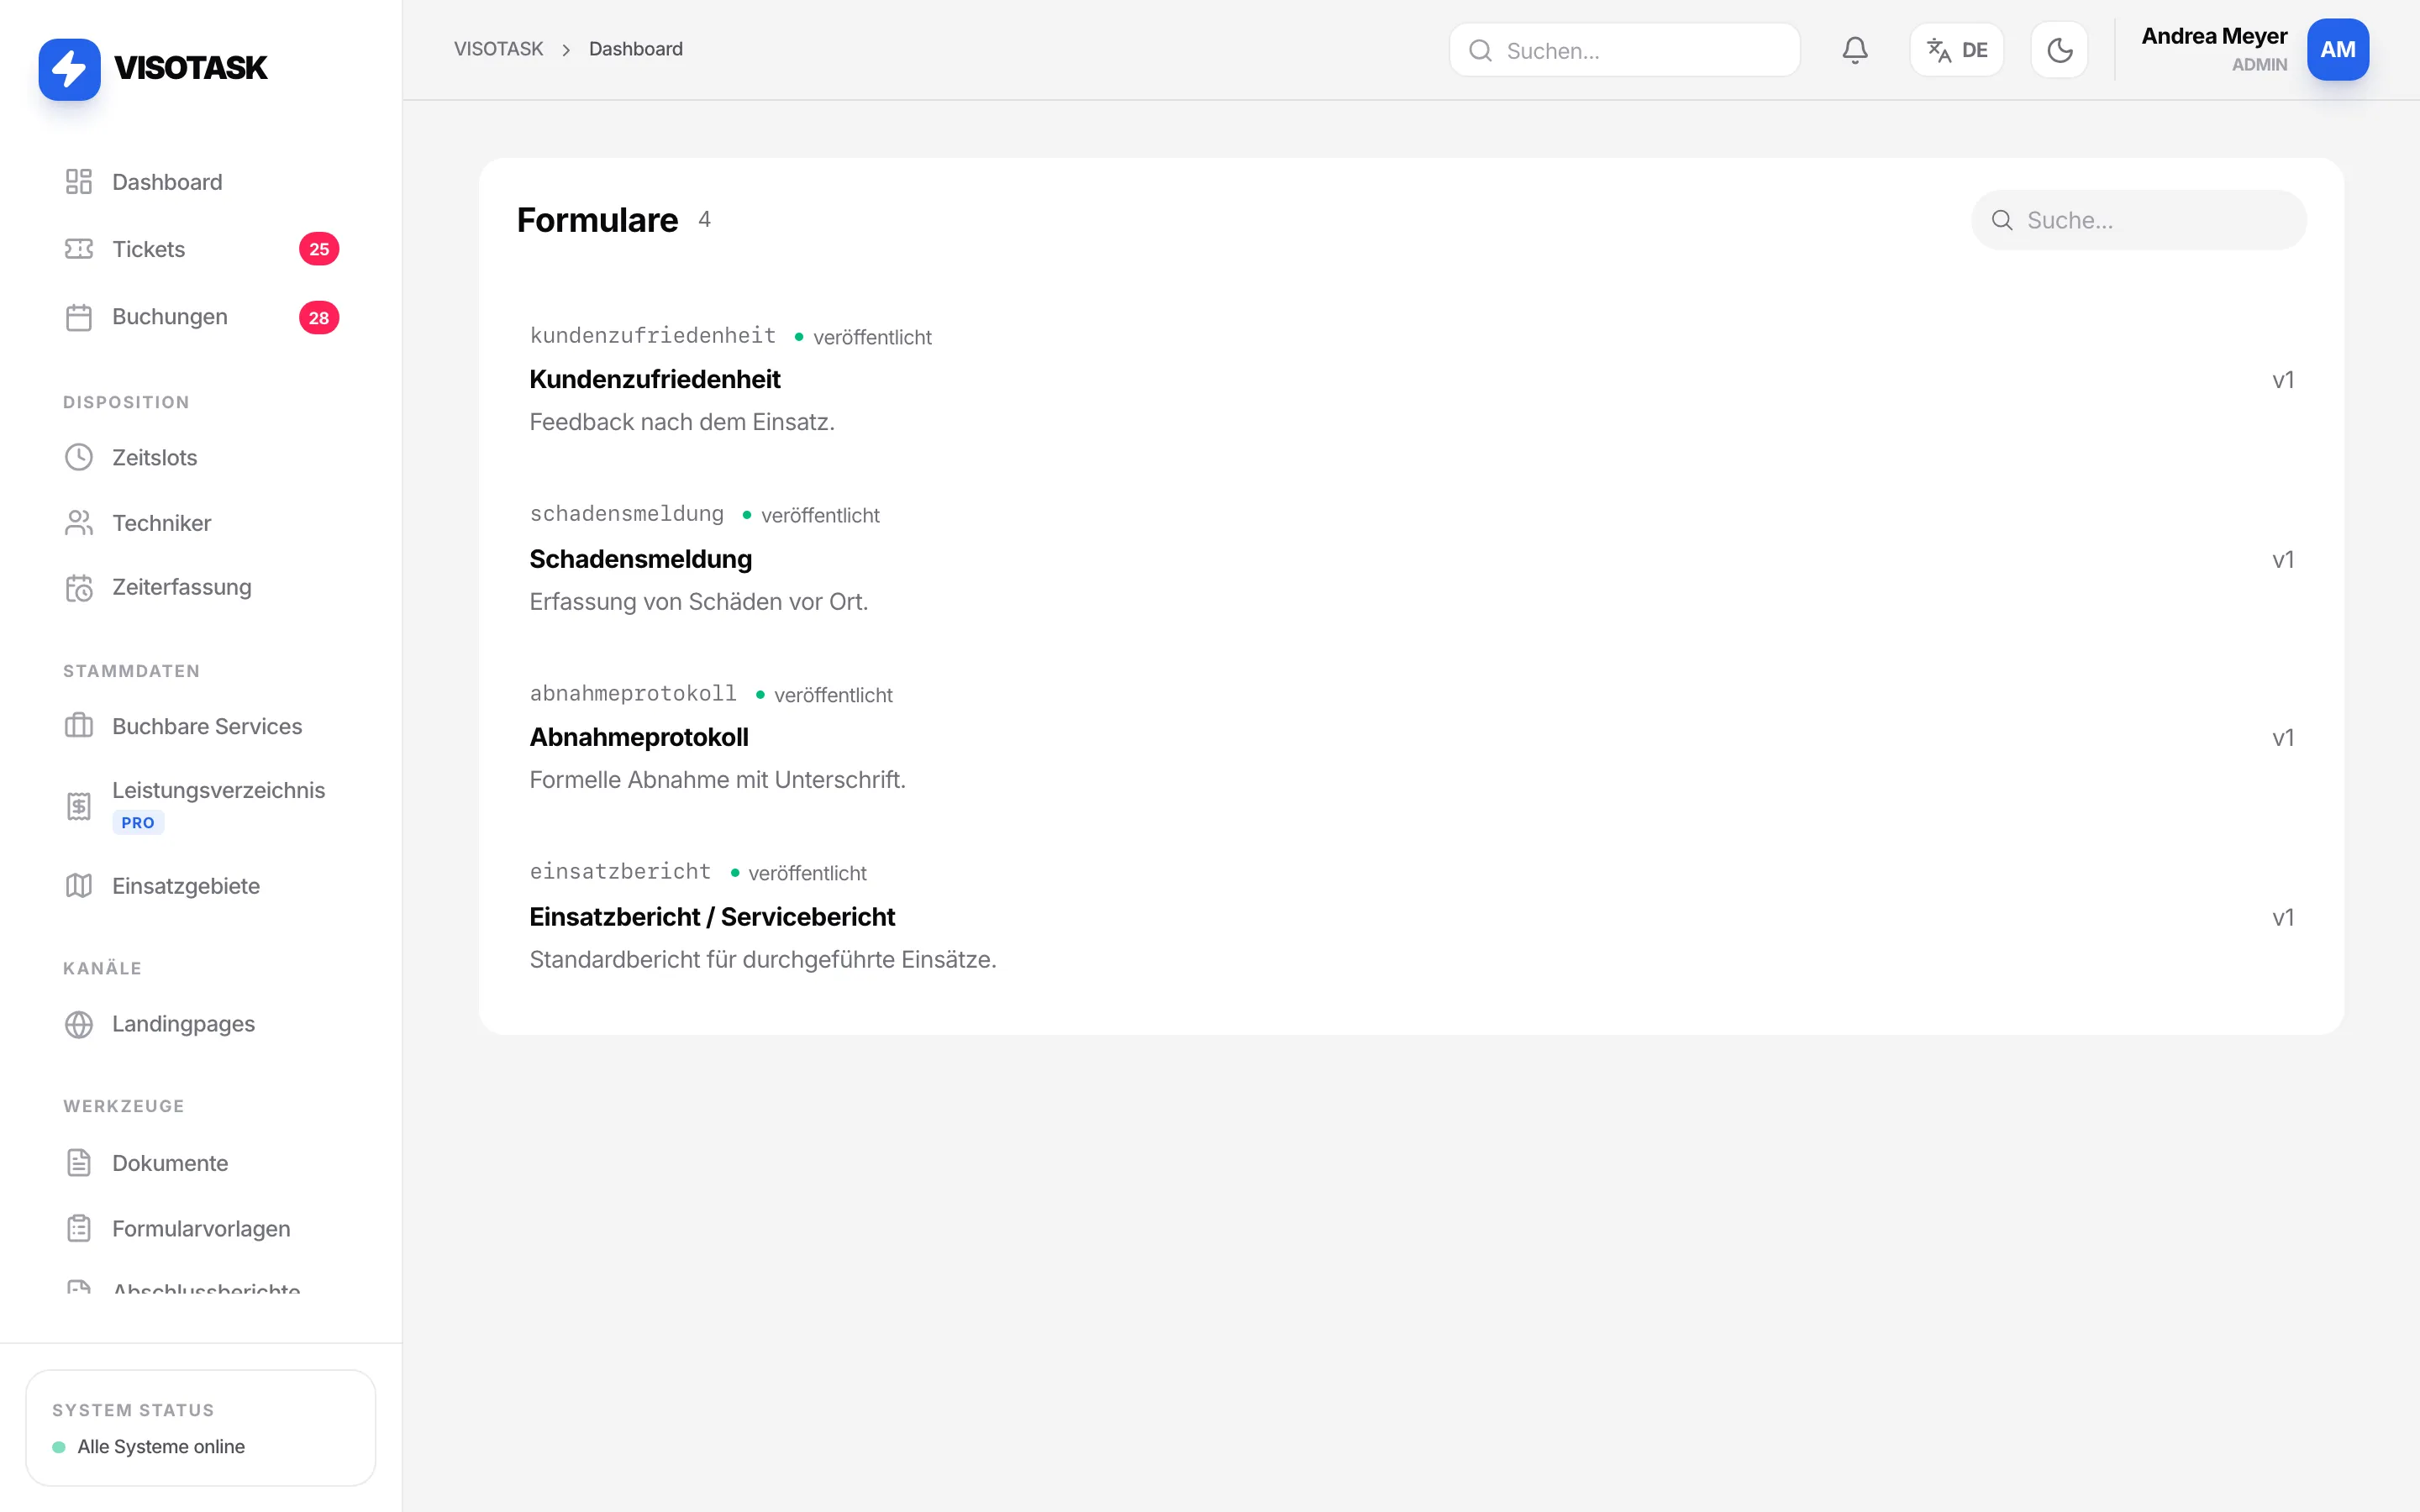Viewport: 2420px width, 1512px height.
Task: Click 'Feedback nach dem Einsatz.' description
Action: pos(682,422)
